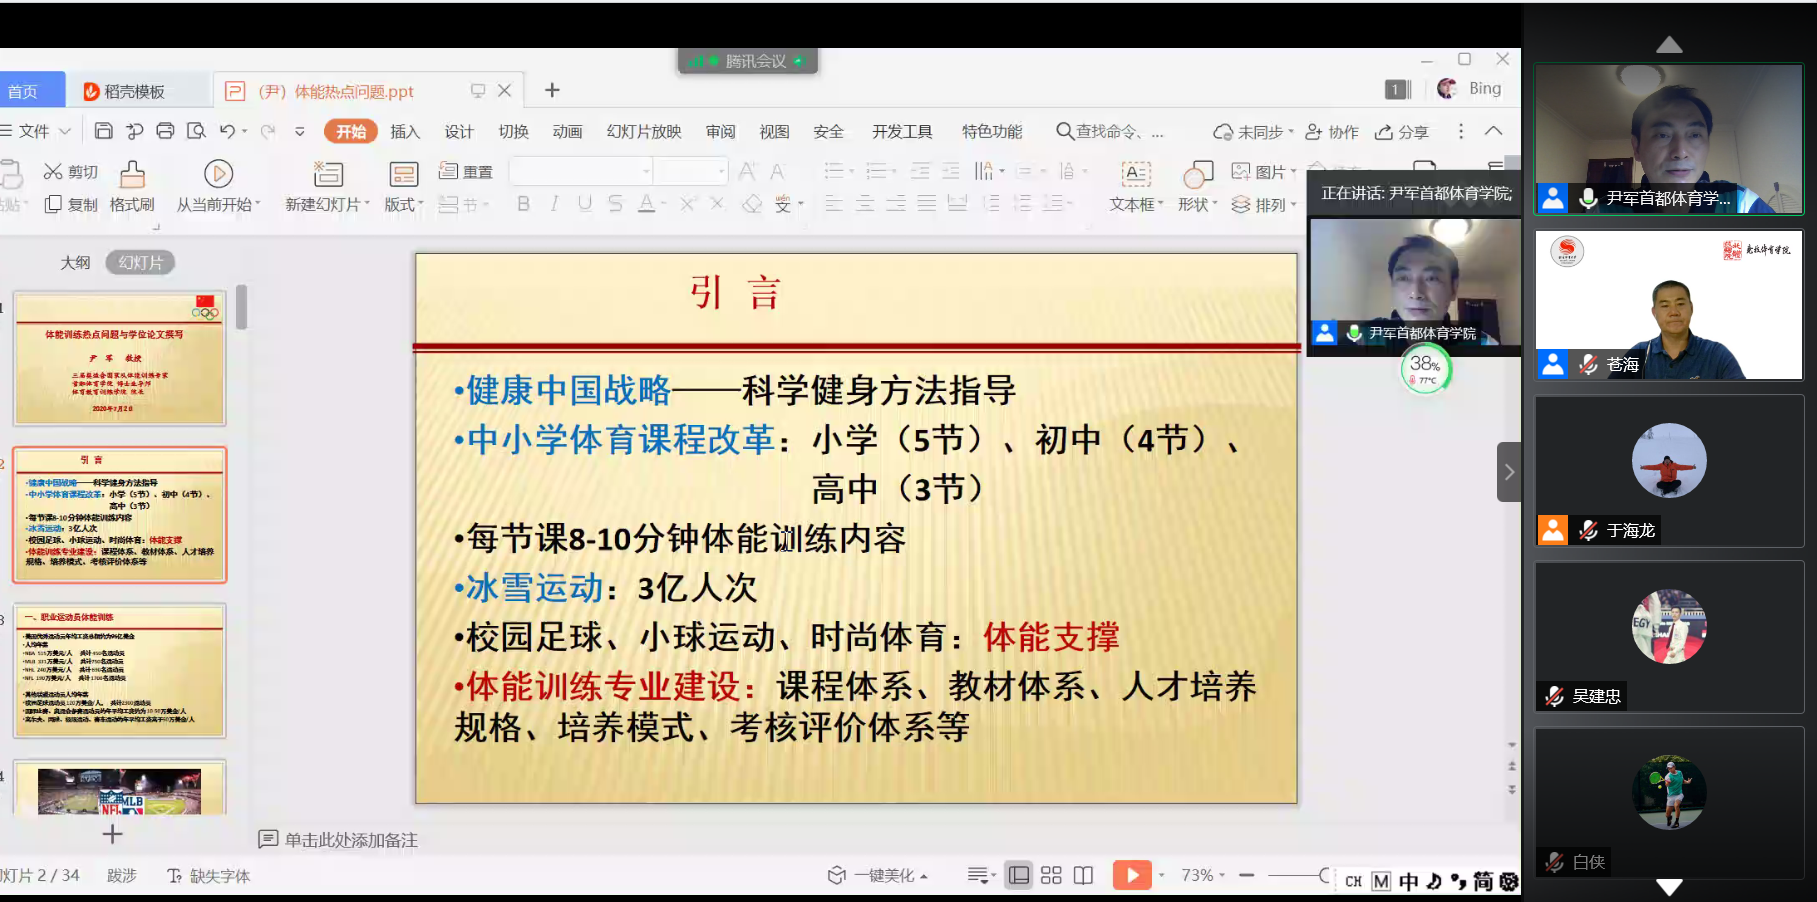
Task: Toggle underline formatting
Action: [584, 204]
